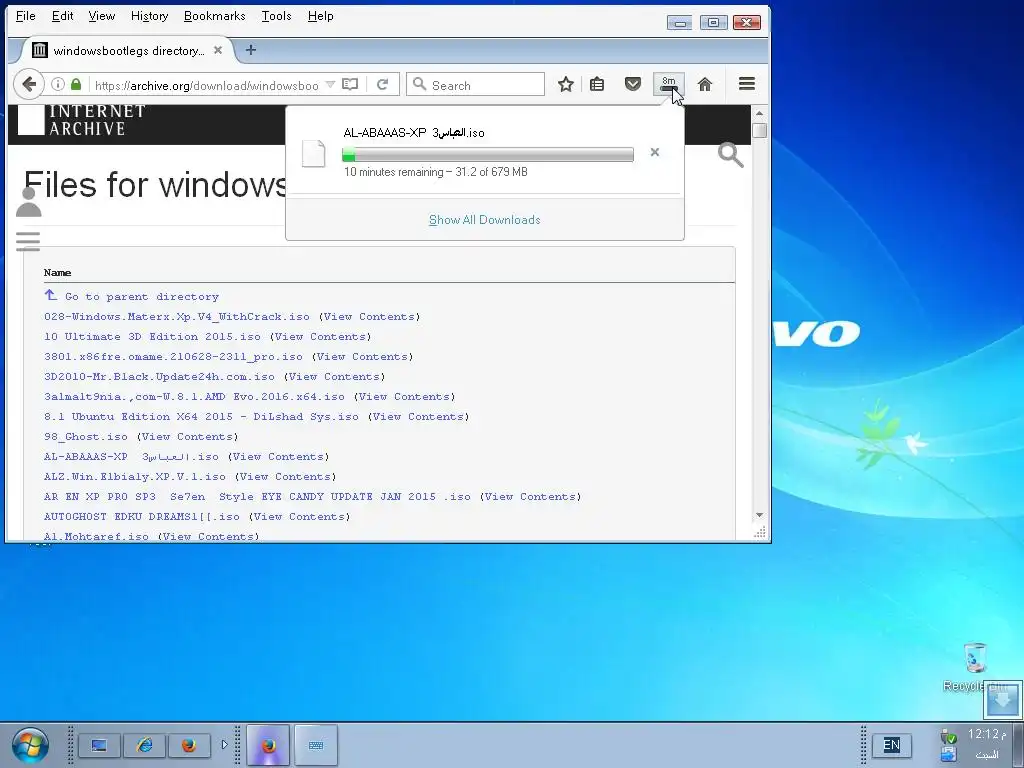Toggle the downloads panel button showing 8m
Screen dimensions: 1024x768
pyautogui.click(x=669, y=84)
